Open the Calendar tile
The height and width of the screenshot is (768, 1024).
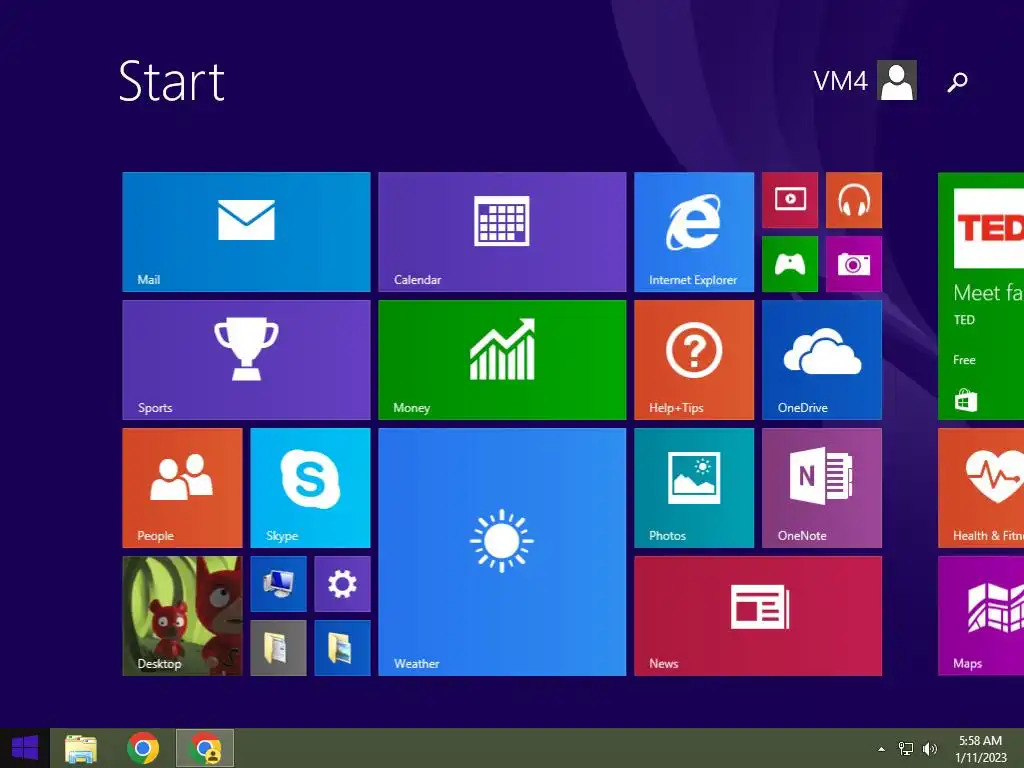pos(502,232)
